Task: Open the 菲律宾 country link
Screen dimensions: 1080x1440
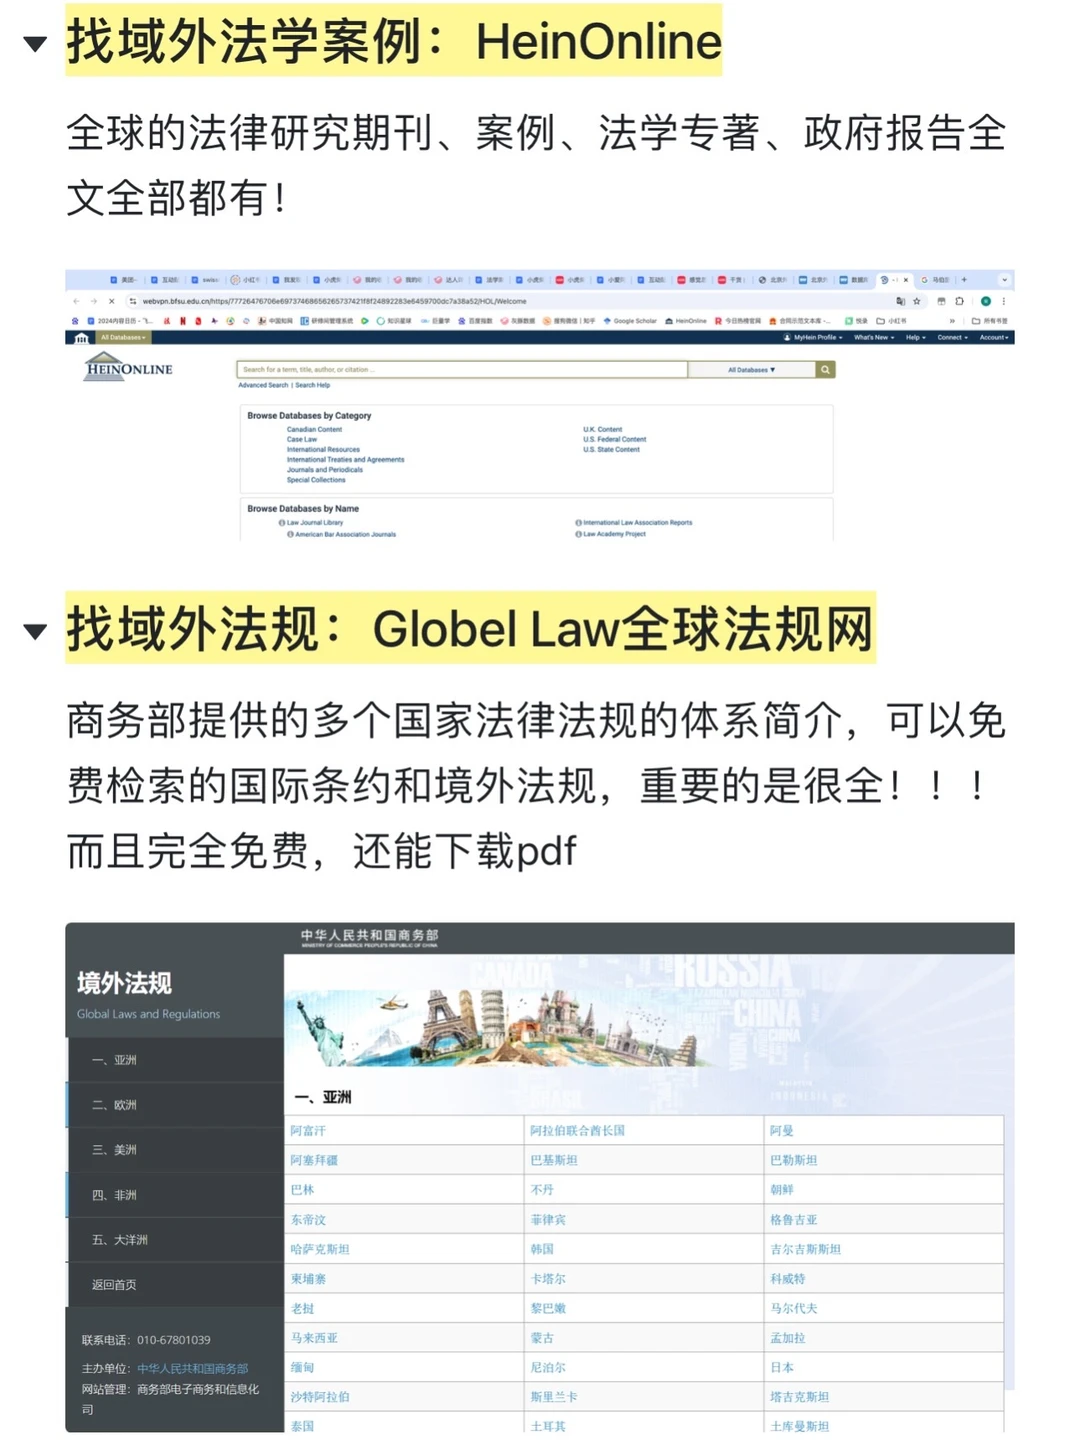Action: coord(548,1220)
